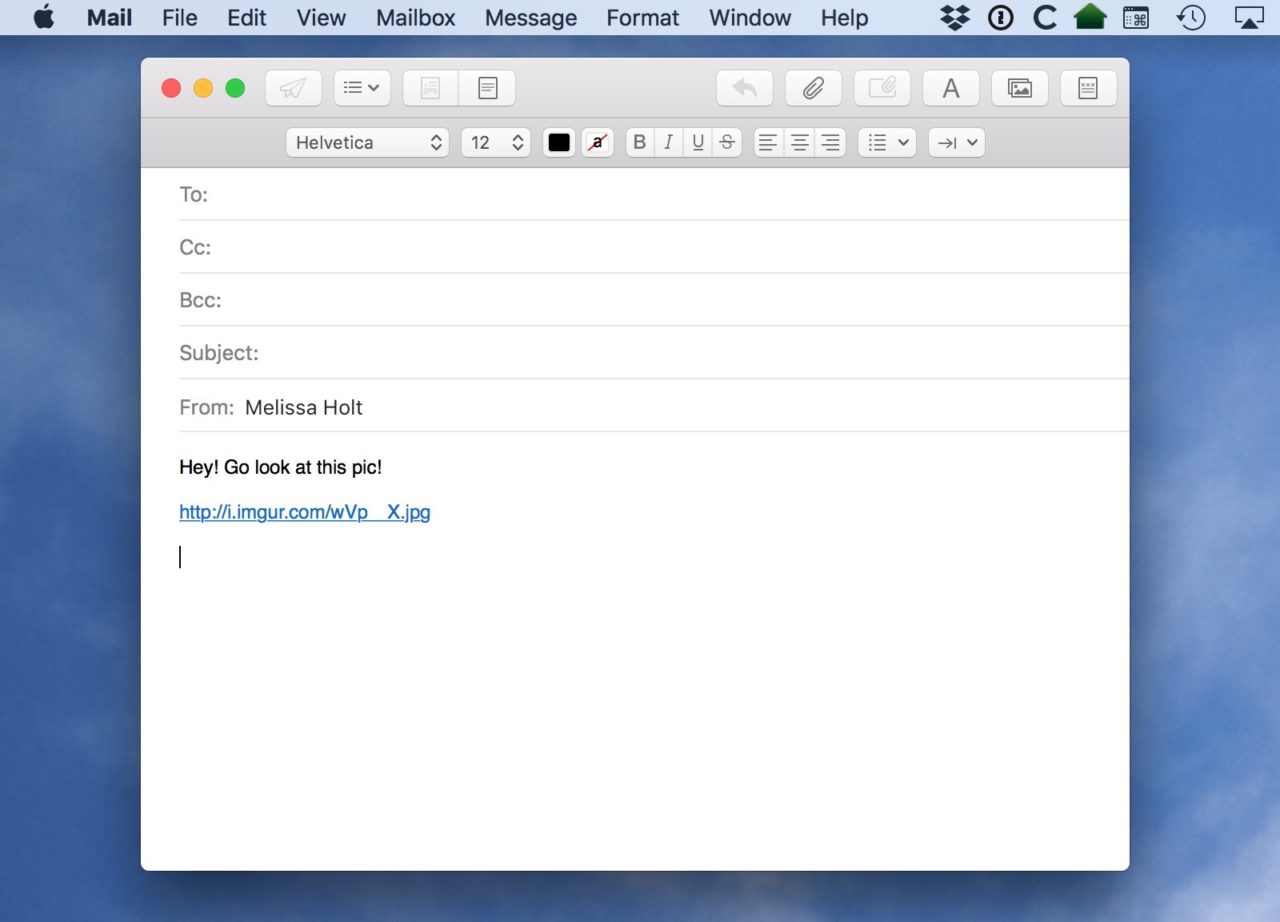Open the Help menu
Viewport: 1280px width, 922px height.
click(845, 18)
